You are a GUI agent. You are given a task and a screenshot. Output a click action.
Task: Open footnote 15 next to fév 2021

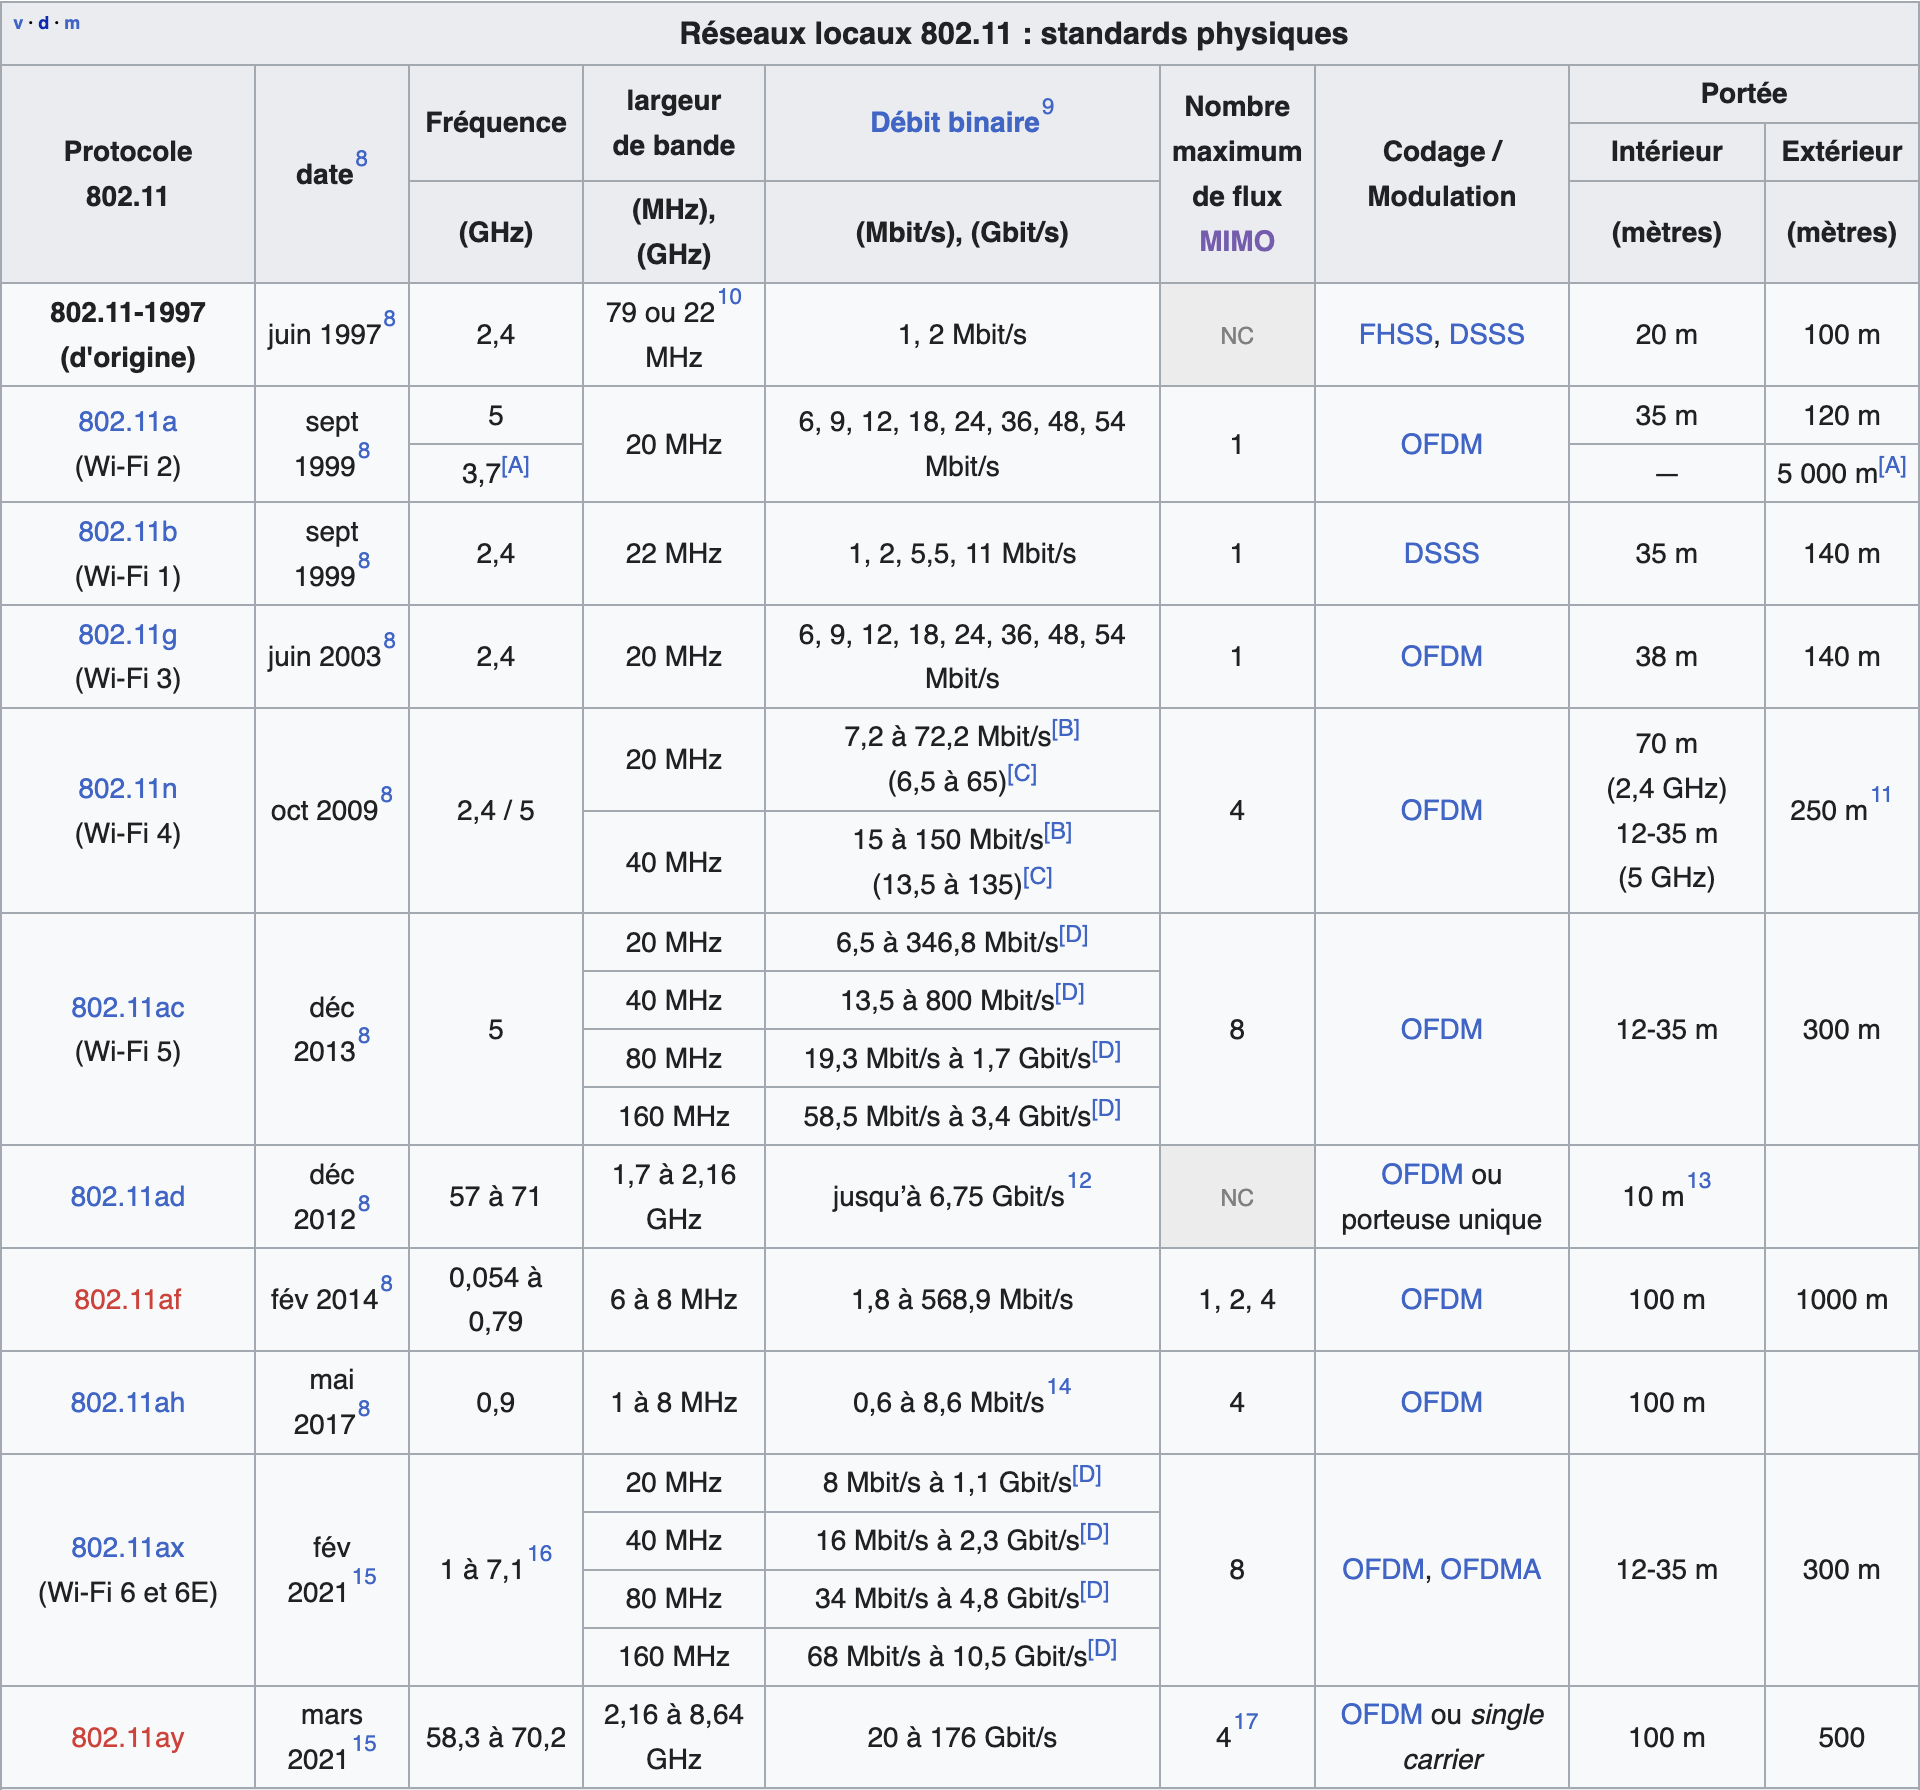[365, 1577]
